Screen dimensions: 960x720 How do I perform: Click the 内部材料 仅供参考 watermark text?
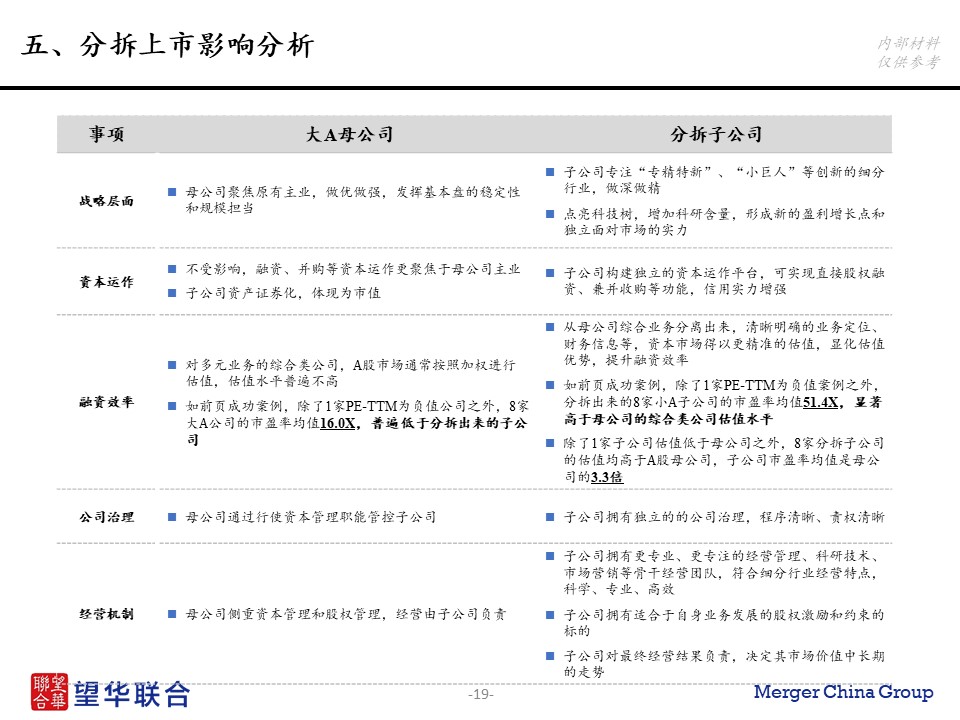click(x=907, y=52)
